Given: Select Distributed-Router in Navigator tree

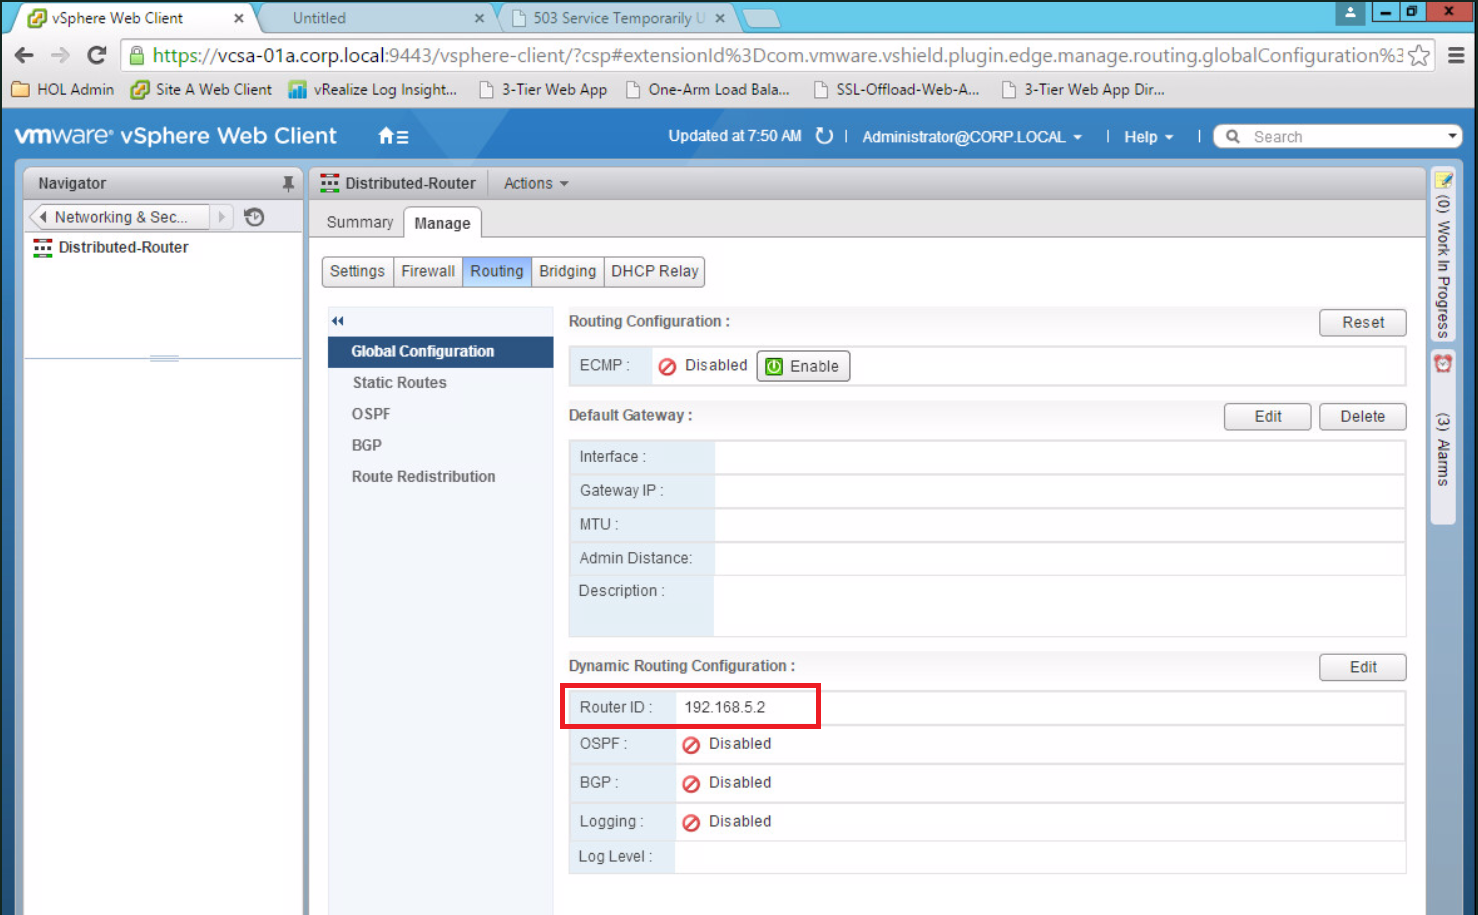Looking at the screenshot, I should coord(123,247).
